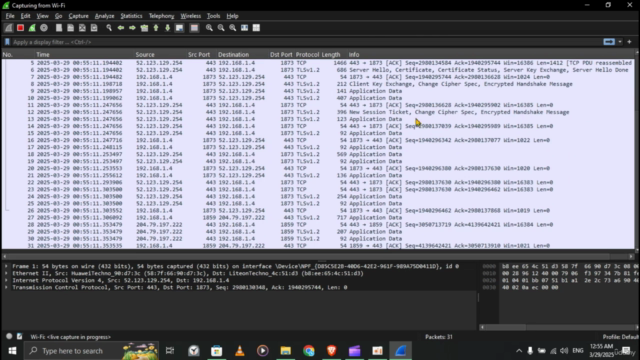Expand the Frame 1 details row
The height and width of the screenshot is (360, 640).
click(6, 266)
